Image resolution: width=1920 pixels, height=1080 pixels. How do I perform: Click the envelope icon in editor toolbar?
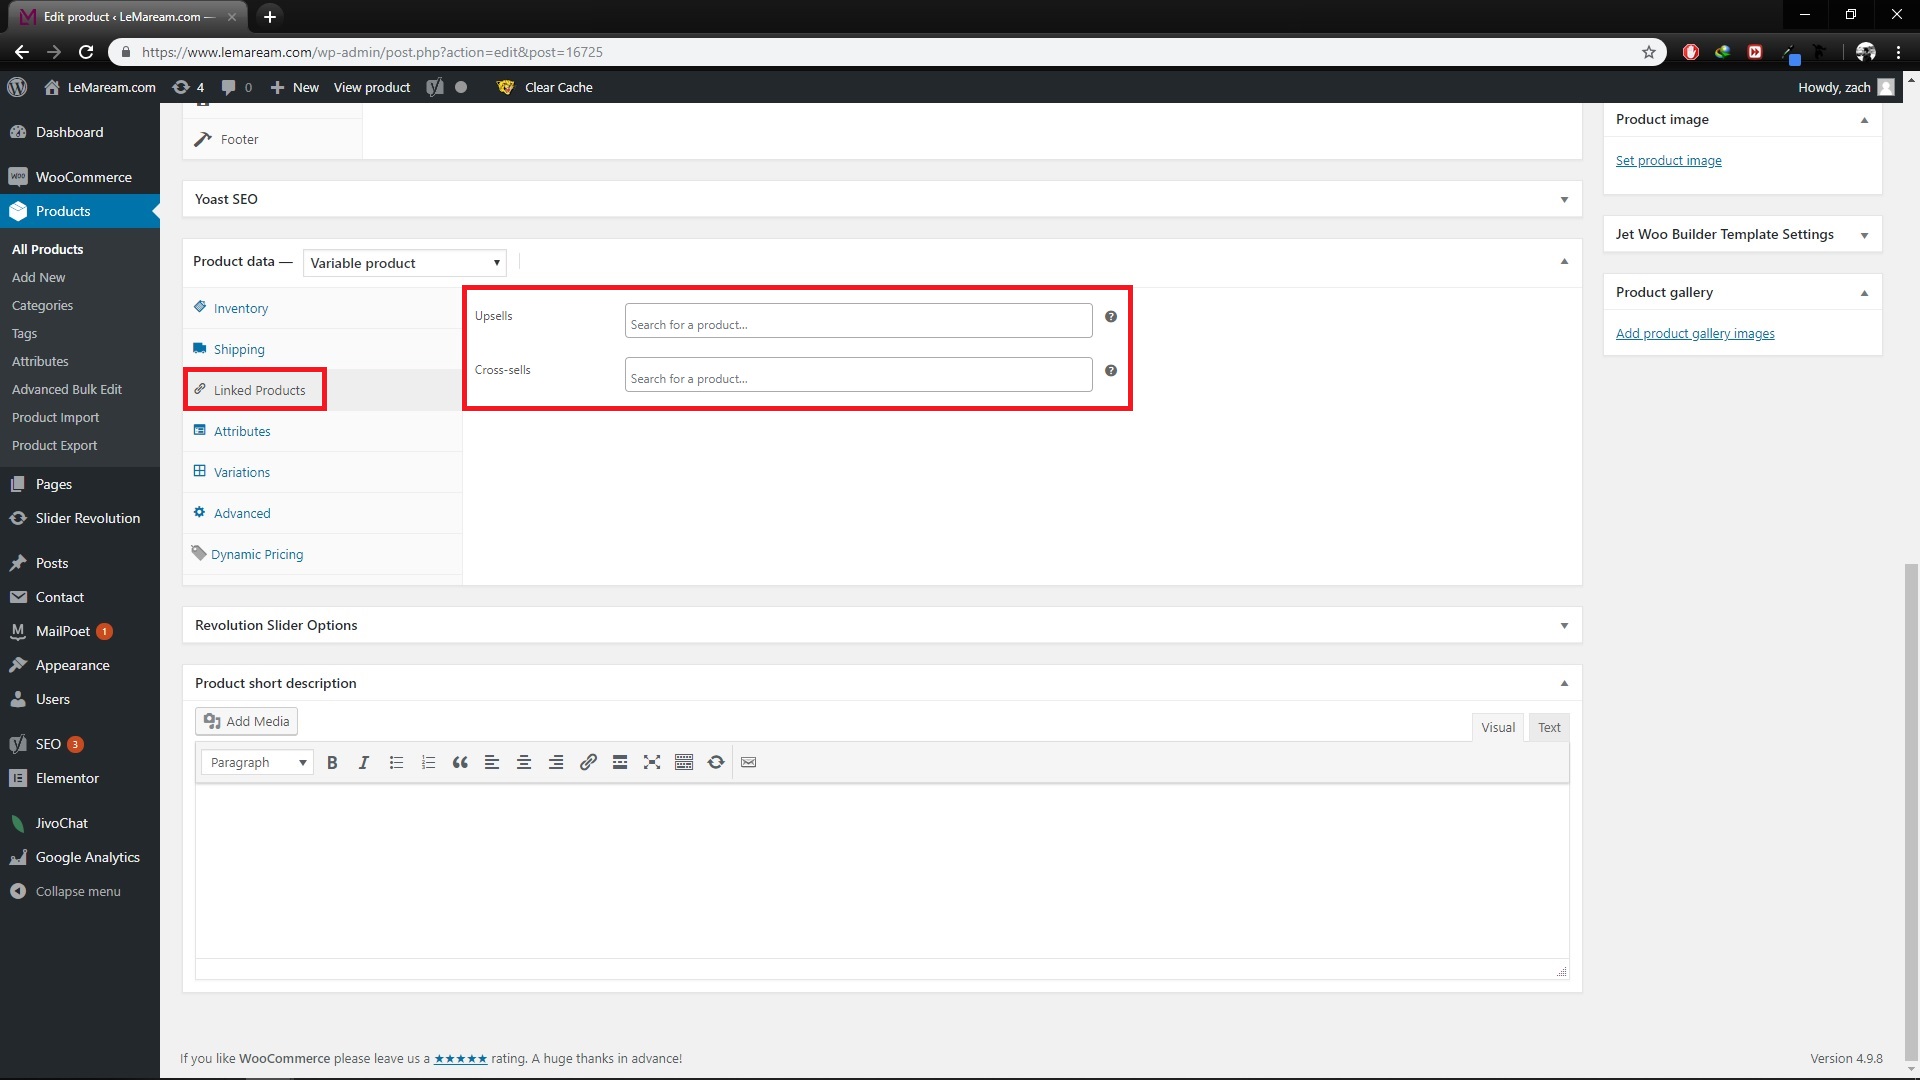click(x=748, y=762)
